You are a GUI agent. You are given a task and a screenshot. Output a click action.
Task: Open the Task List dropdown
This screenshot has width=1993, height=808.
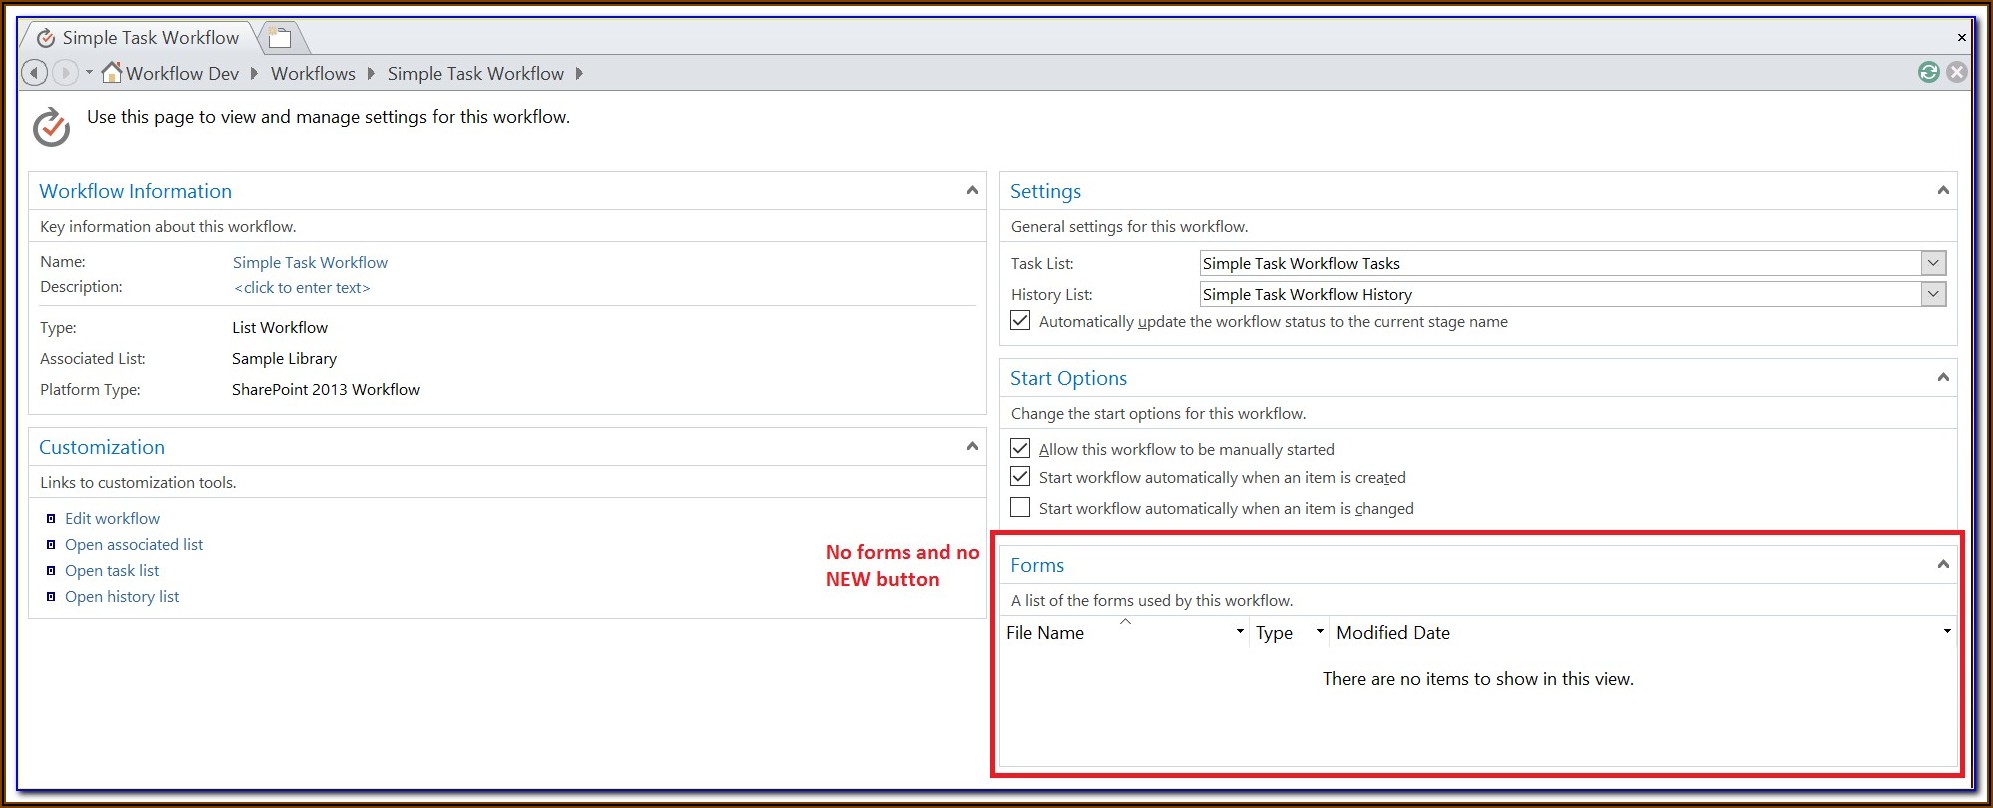coord(1933,263)
